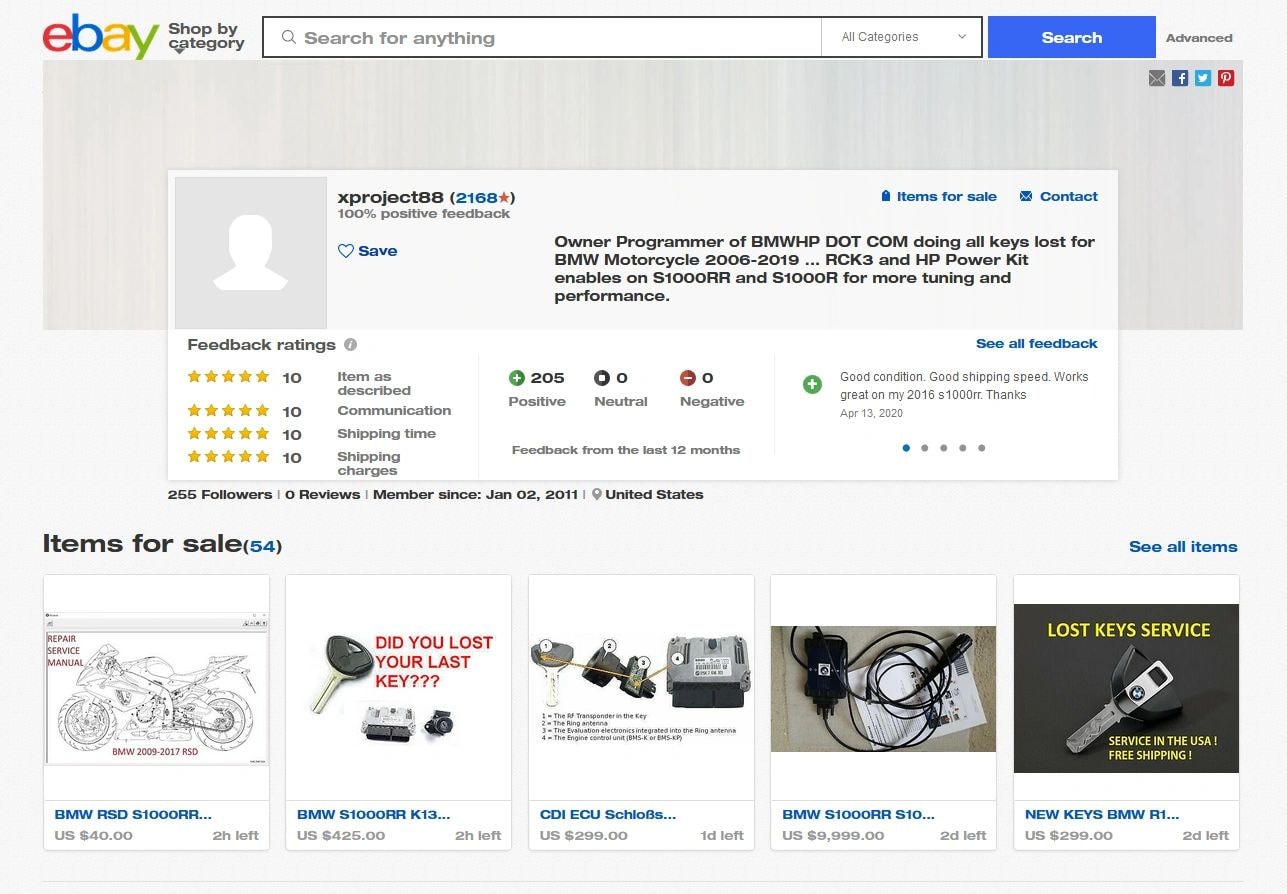The image size is (1287, 894).
Task: Click the blue Search button
Action: [x=1072, y=37]
